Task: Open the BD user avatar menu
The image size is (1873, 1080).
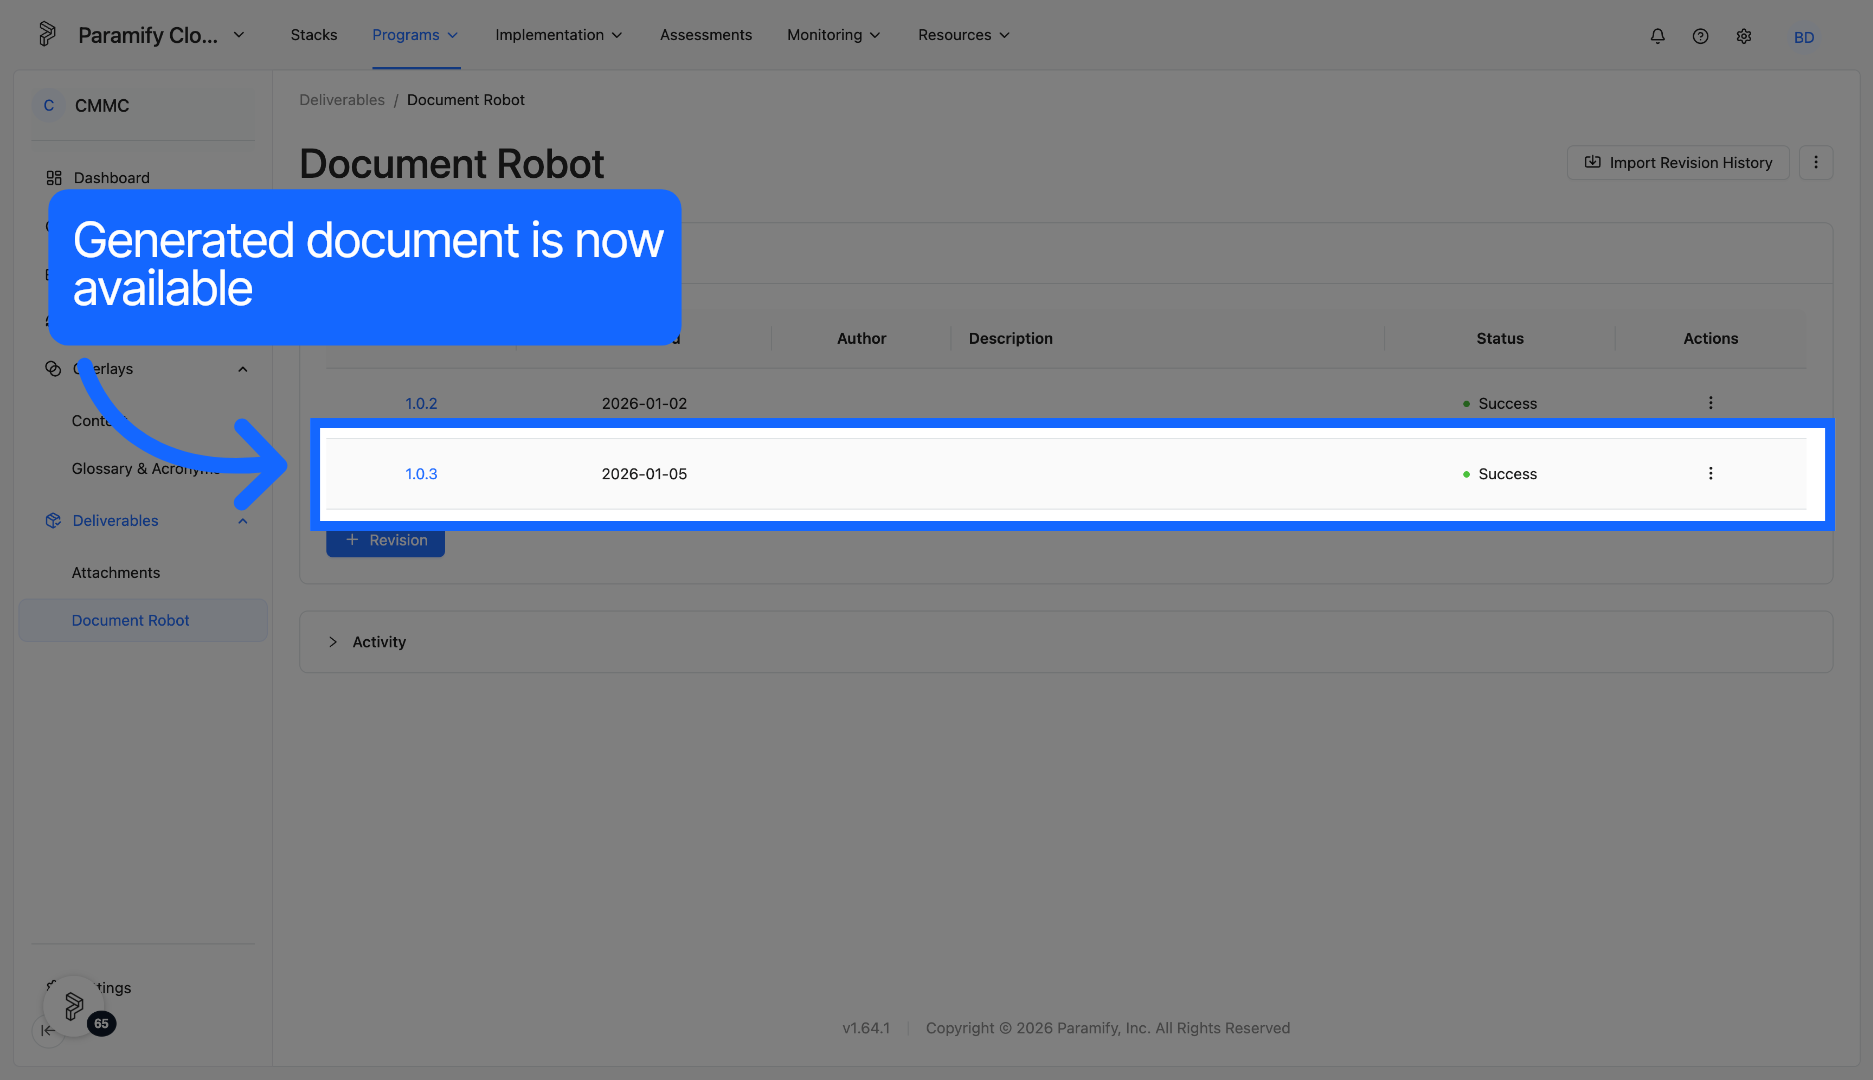Action: click(1804, 37)
